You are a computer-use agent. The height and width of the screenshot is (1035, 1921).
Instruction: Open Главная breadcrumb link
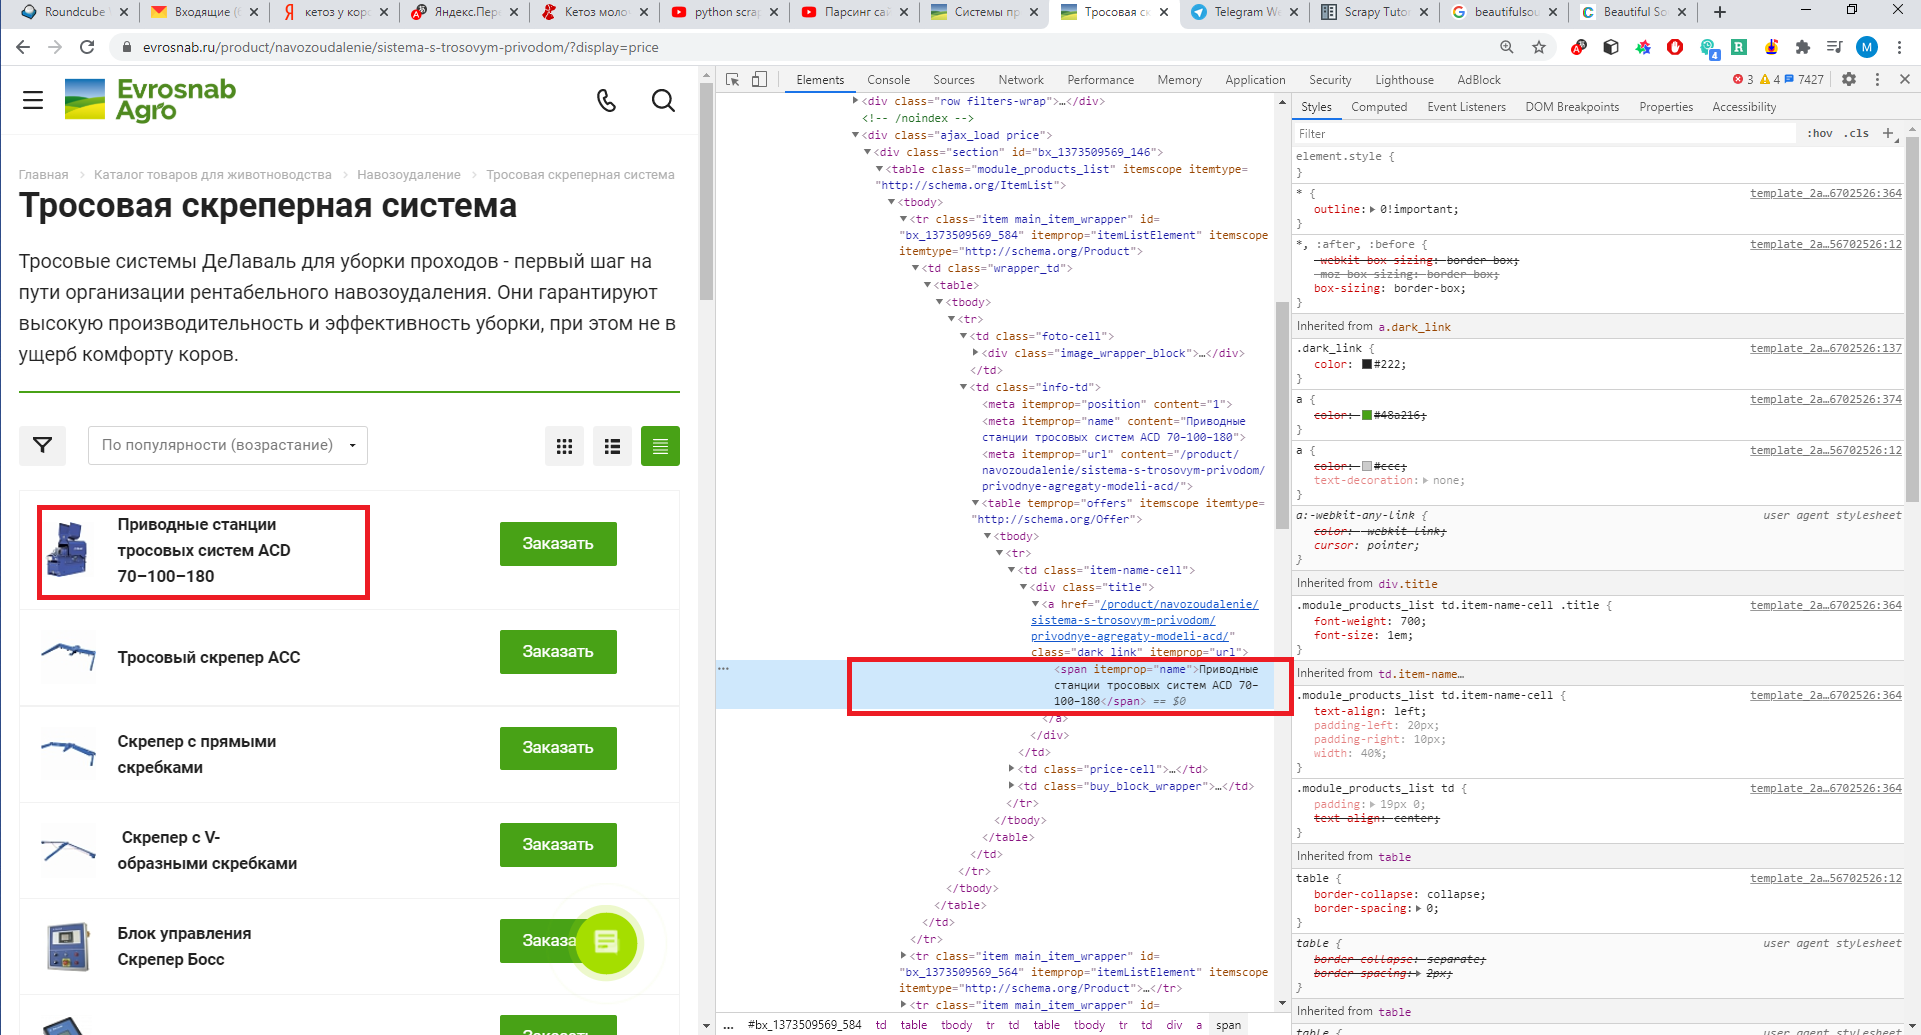(x=43, y=174)
